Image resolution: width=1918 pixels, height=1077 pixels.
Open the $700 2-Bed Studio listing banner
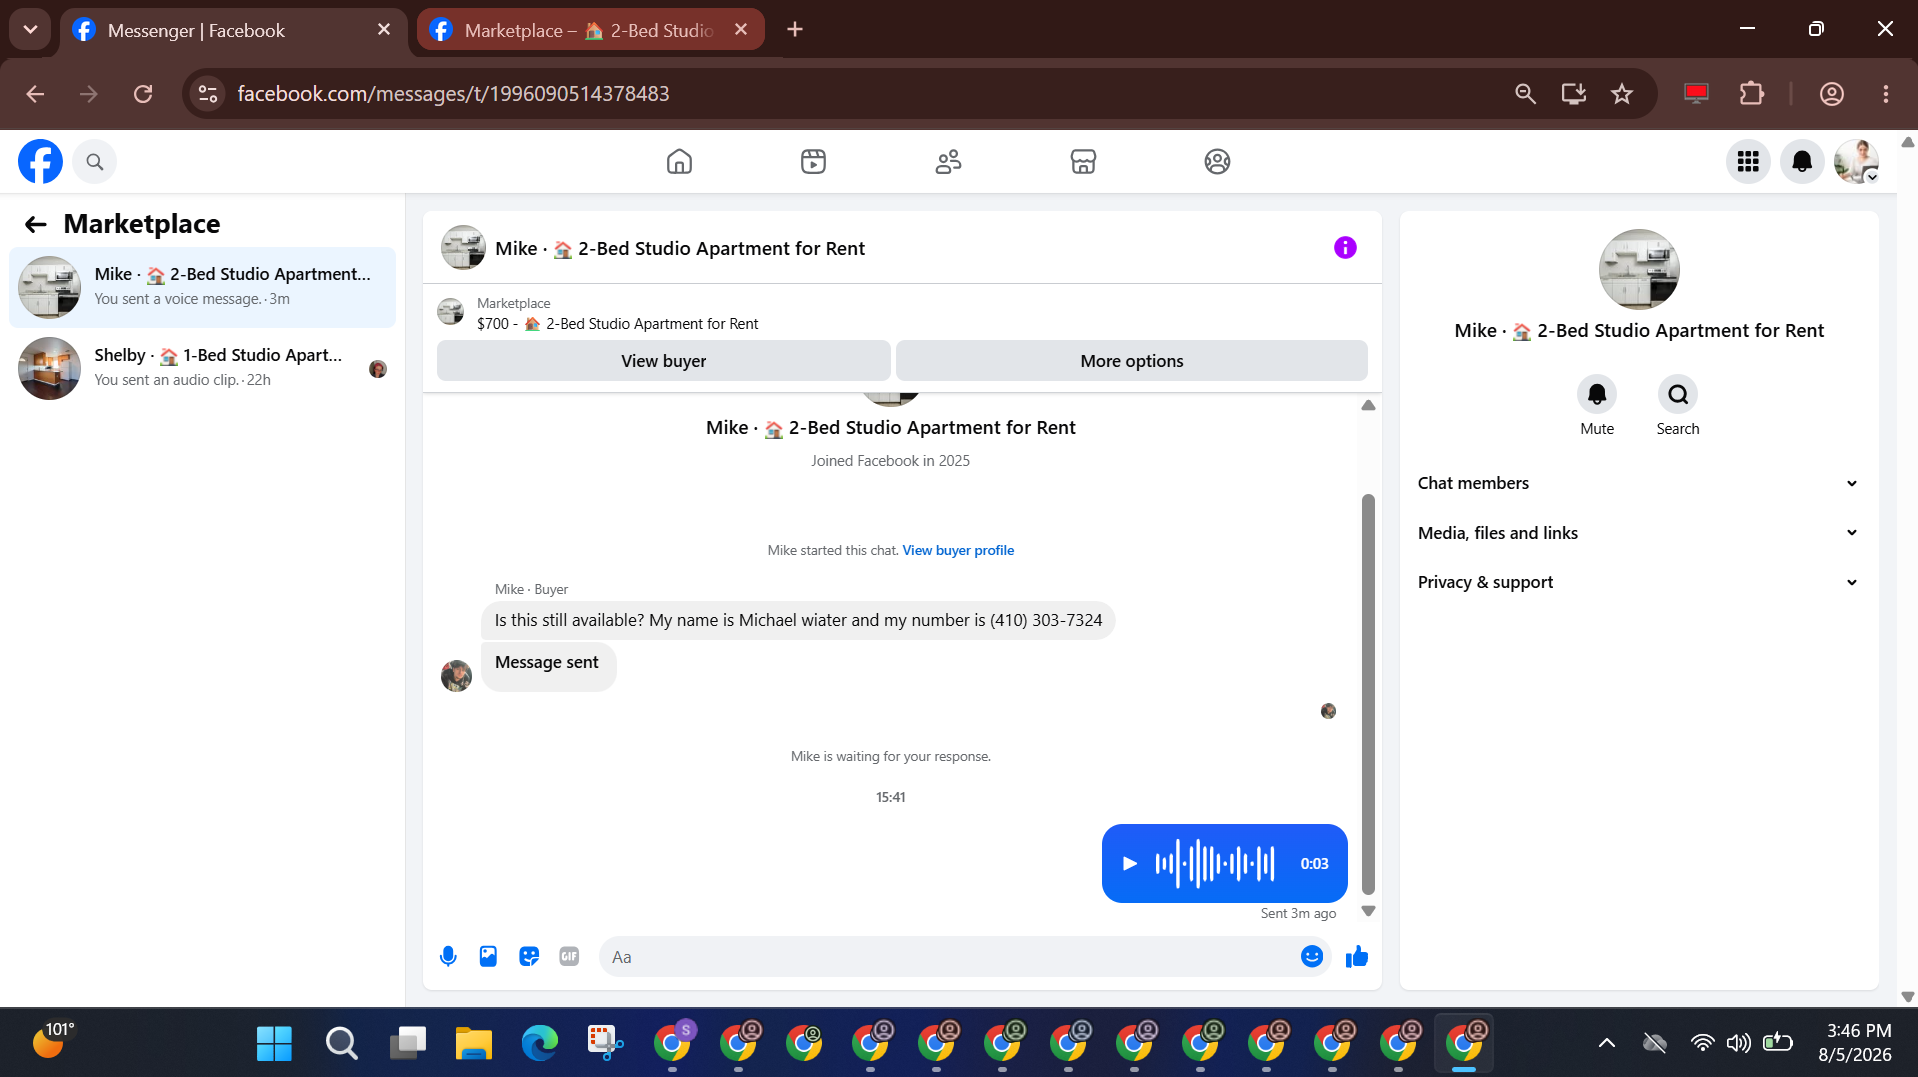(617, 313)
